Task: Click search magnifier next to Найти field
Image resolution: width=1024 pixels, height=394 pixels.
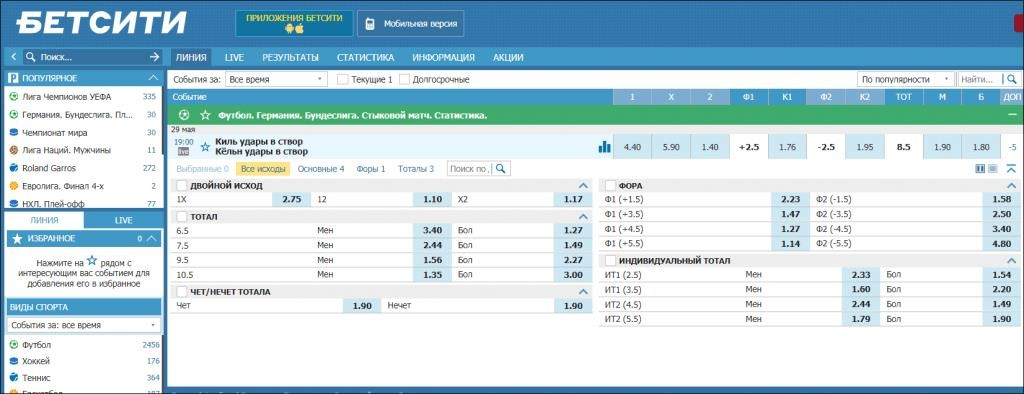Action: click(1011, 79)
